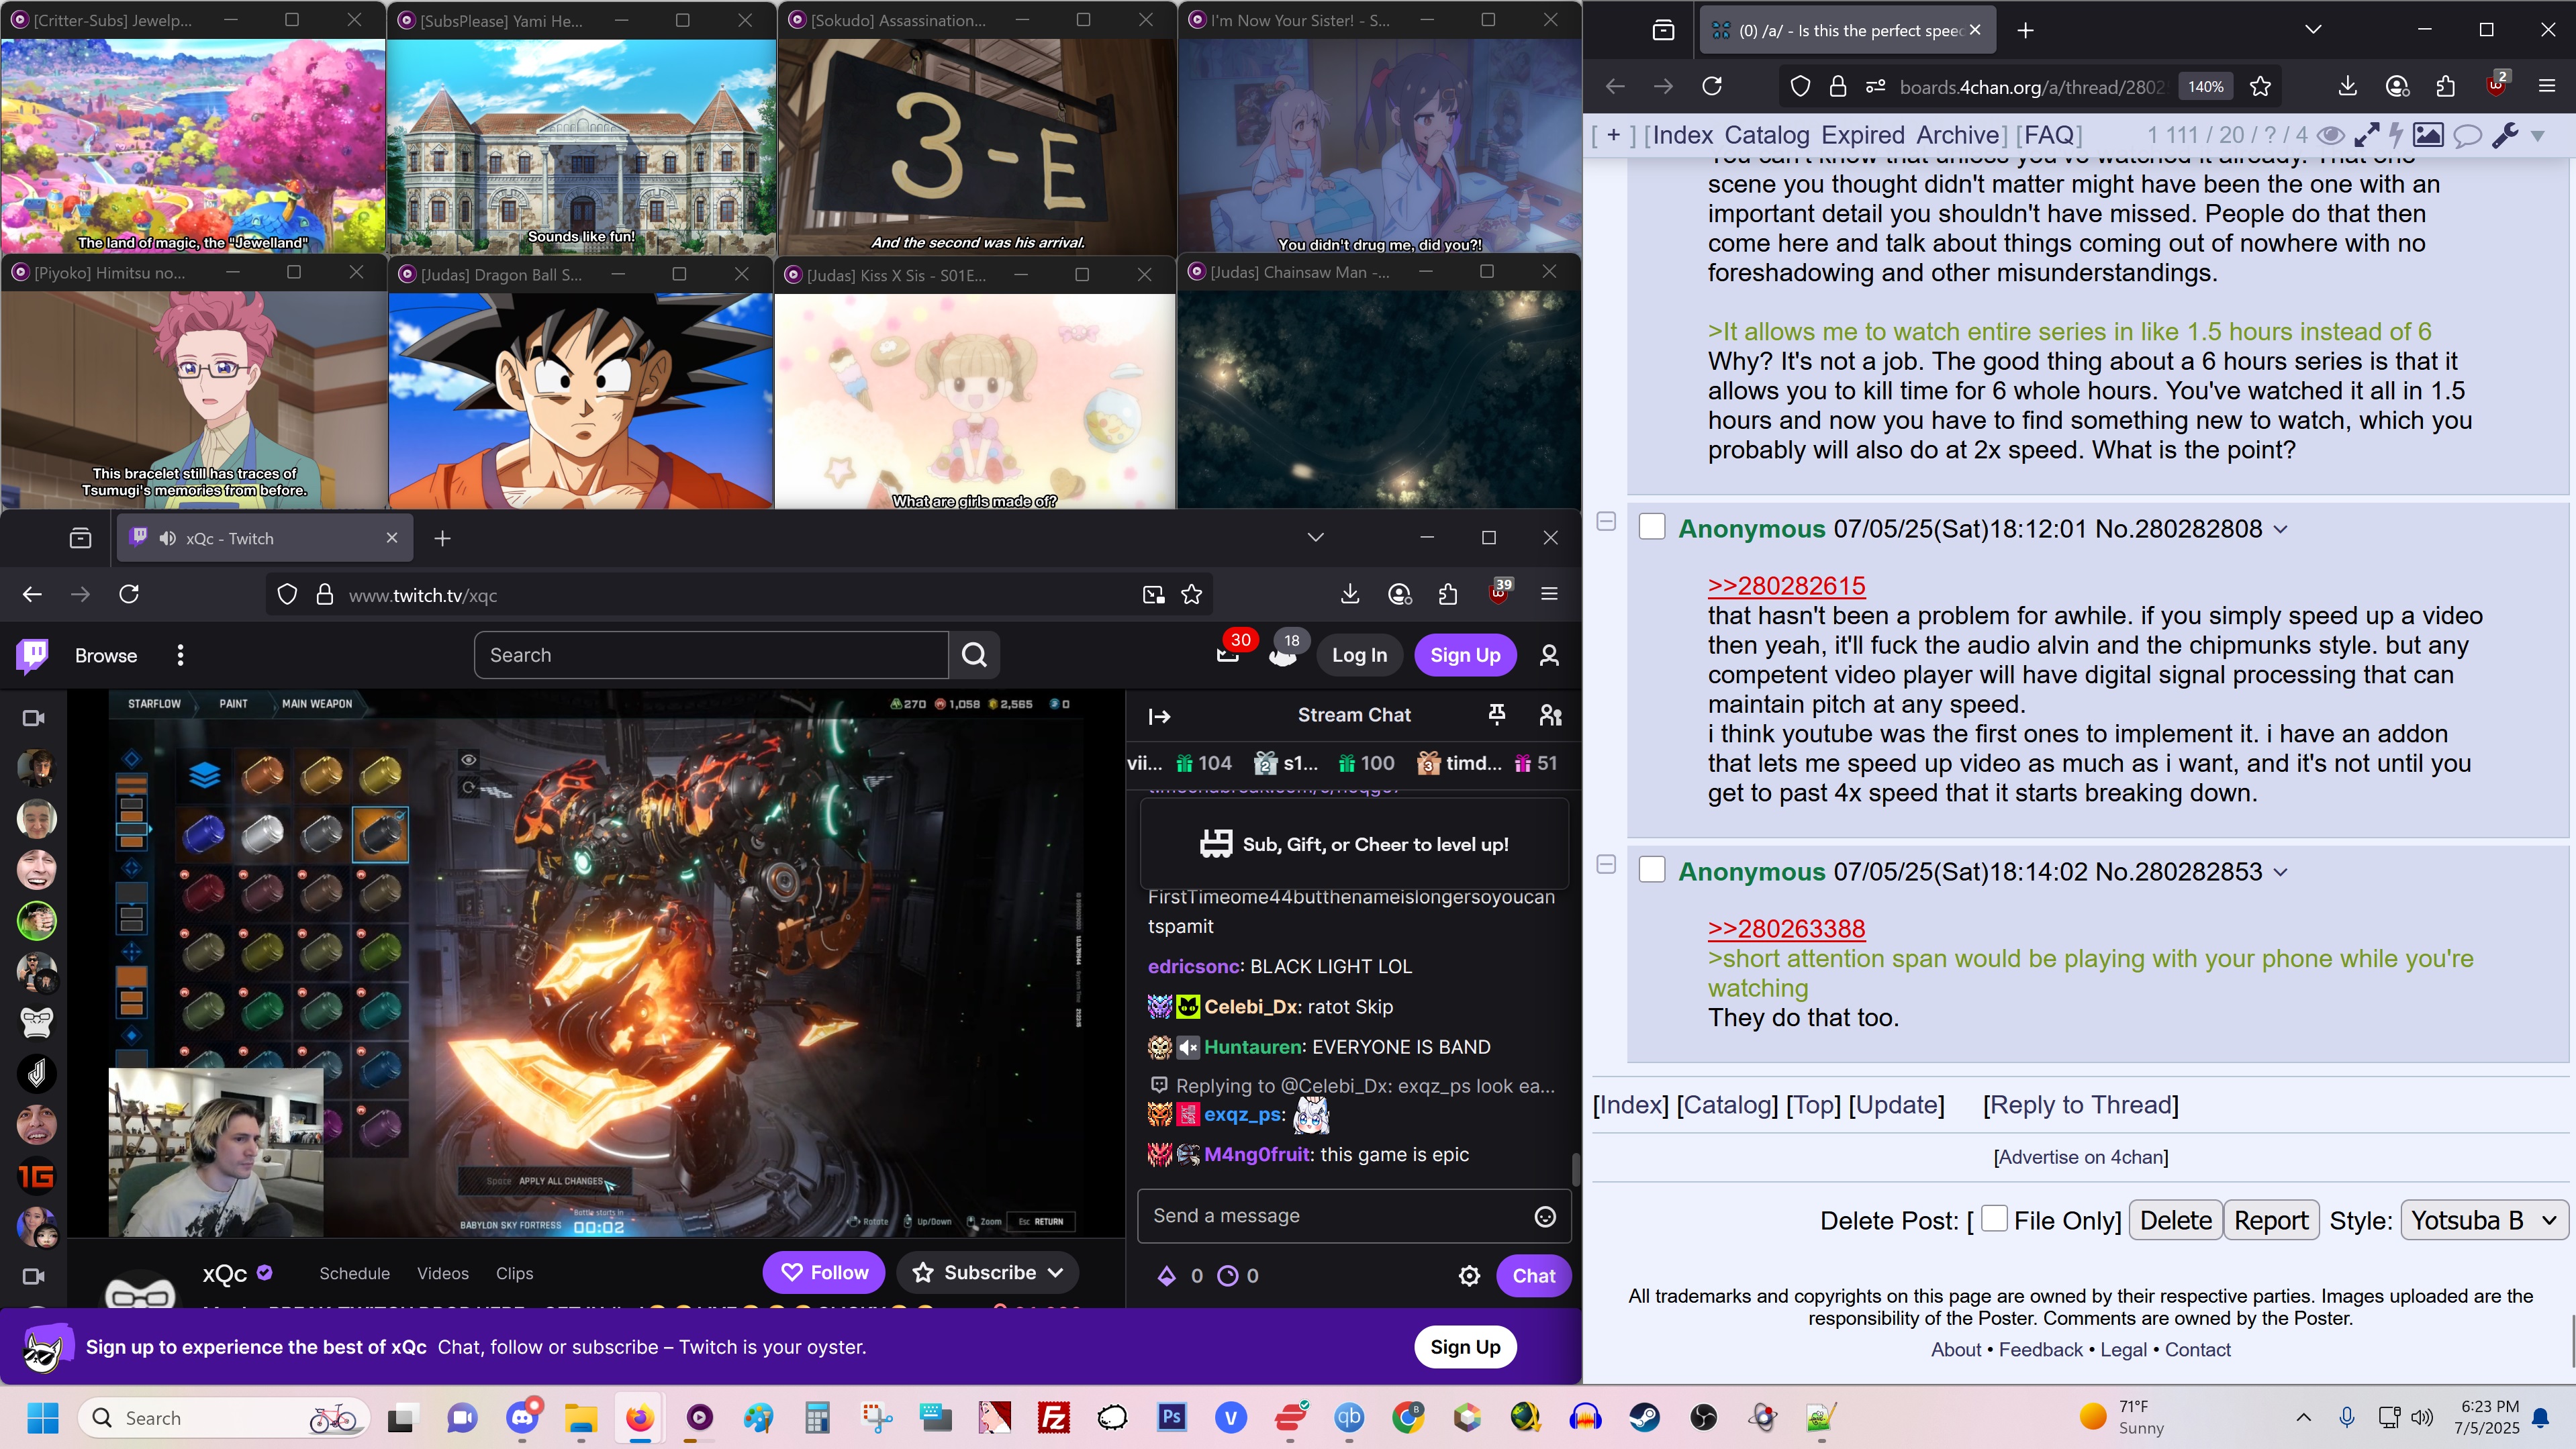Open the quick reply speech bubble icon
Viewport: 2576px width, 1449px height.
[x=2467, y=135]
